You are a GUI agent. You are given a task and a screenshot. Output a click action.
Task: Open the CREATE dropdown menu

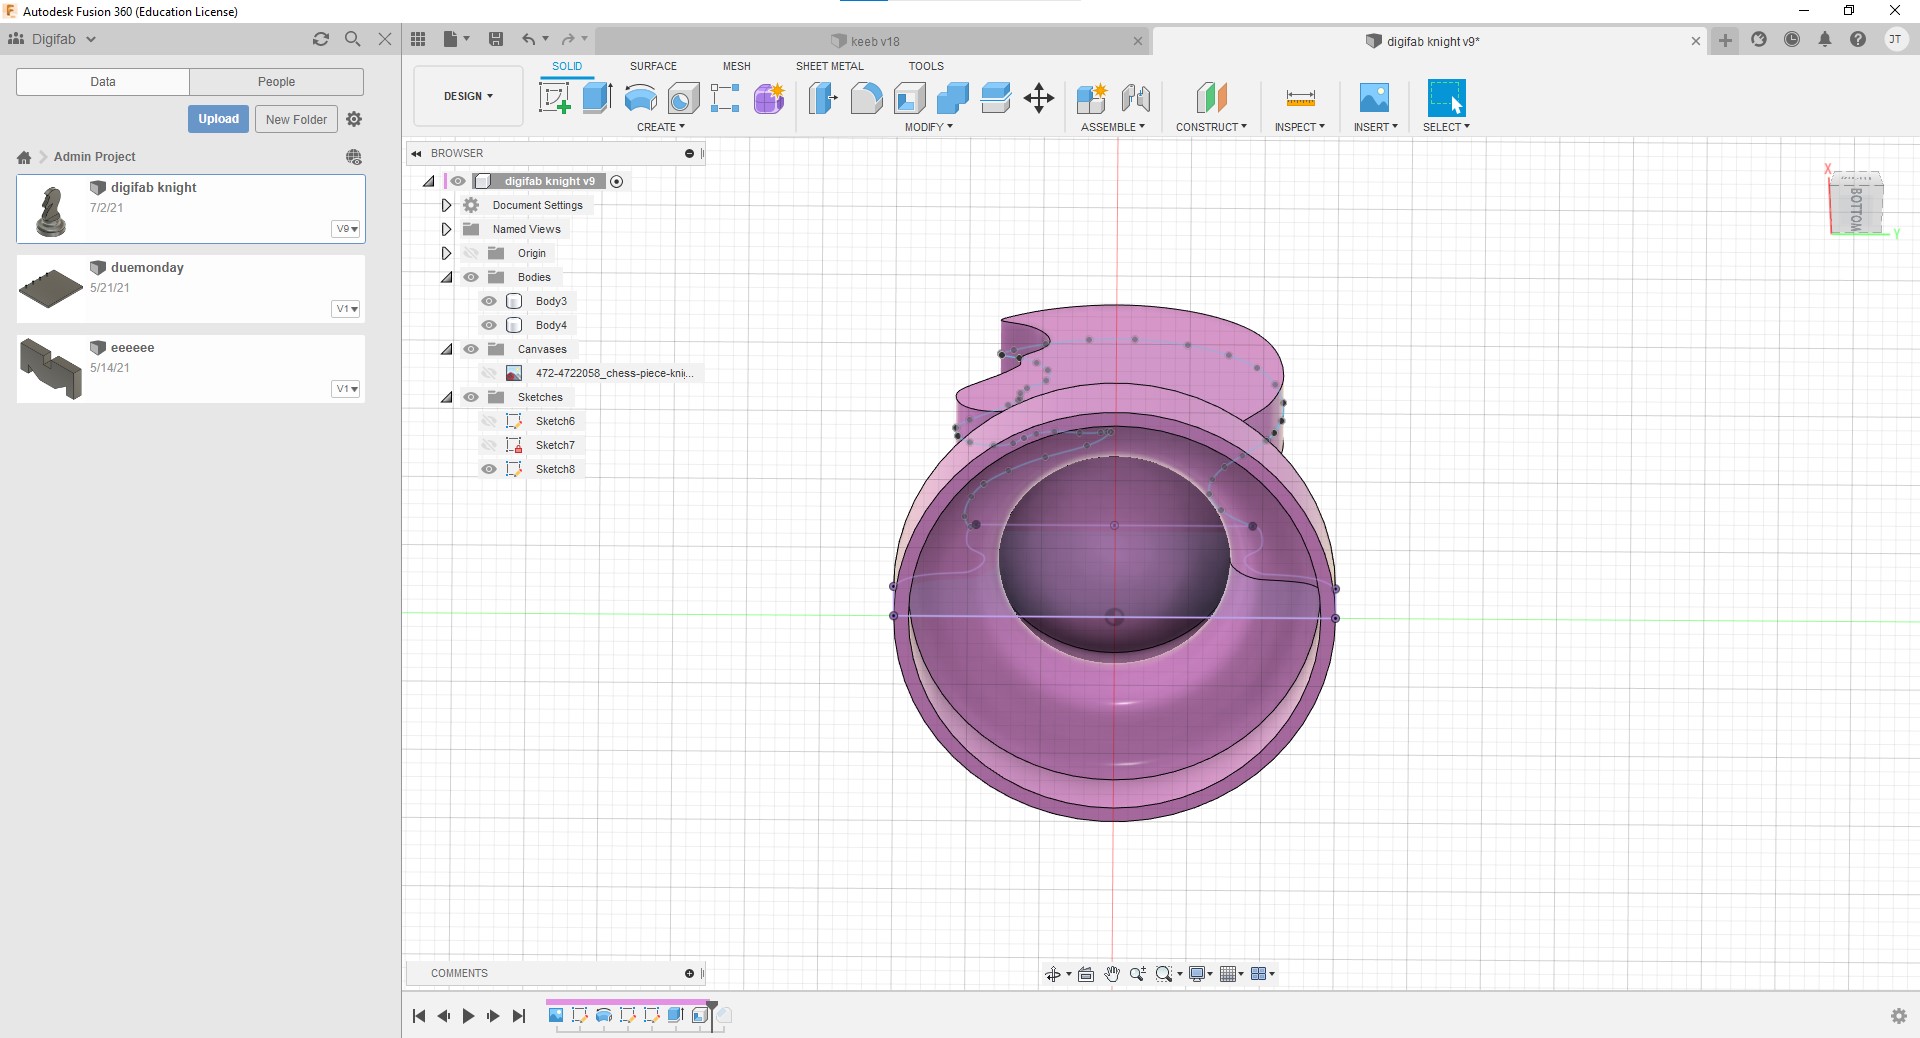pos(661,127)
